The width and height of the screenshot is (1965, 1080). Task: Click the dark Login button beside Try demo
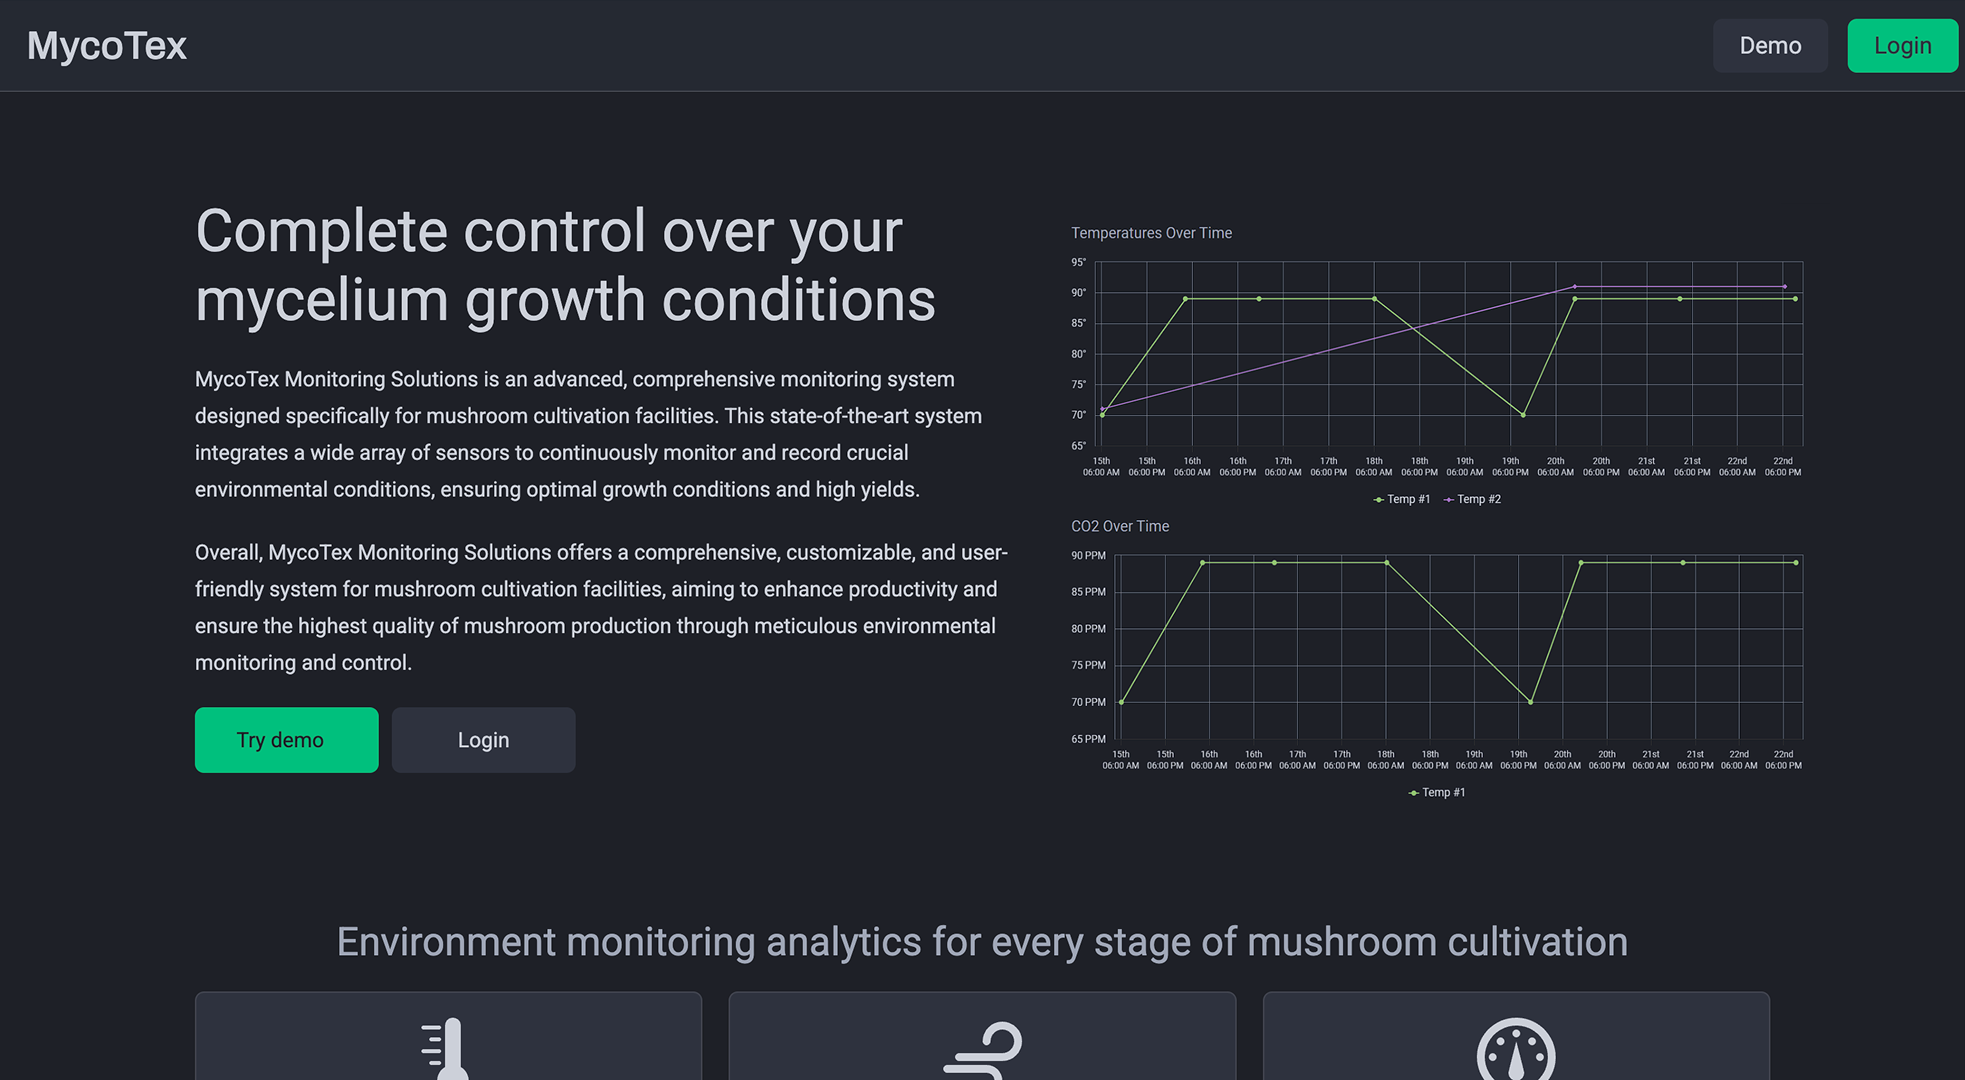(483, 740)
